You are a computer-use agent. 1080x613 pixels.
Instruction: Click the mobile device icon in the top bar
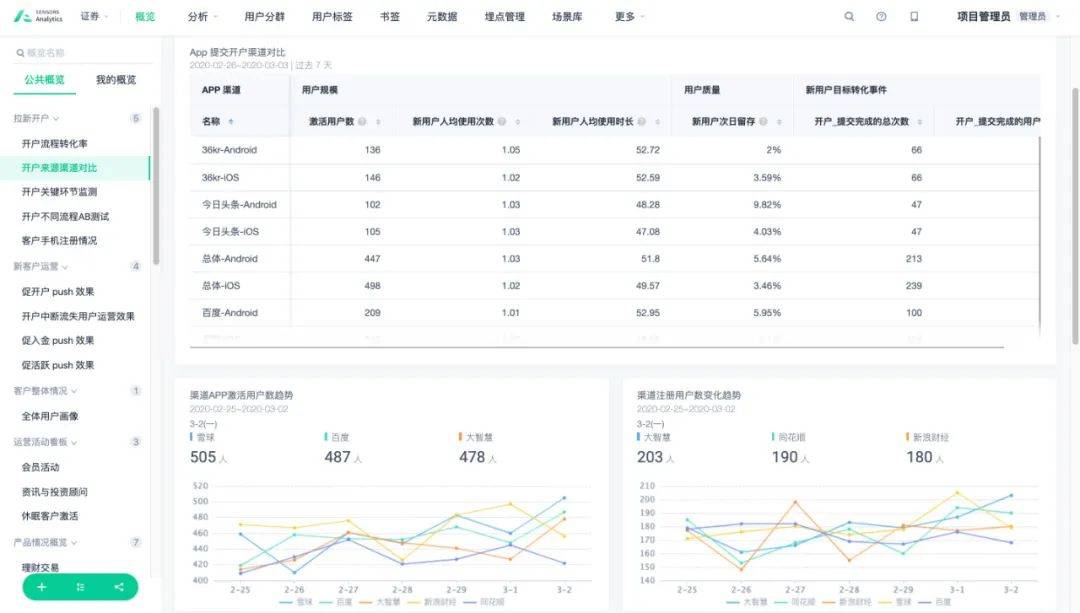913,16
